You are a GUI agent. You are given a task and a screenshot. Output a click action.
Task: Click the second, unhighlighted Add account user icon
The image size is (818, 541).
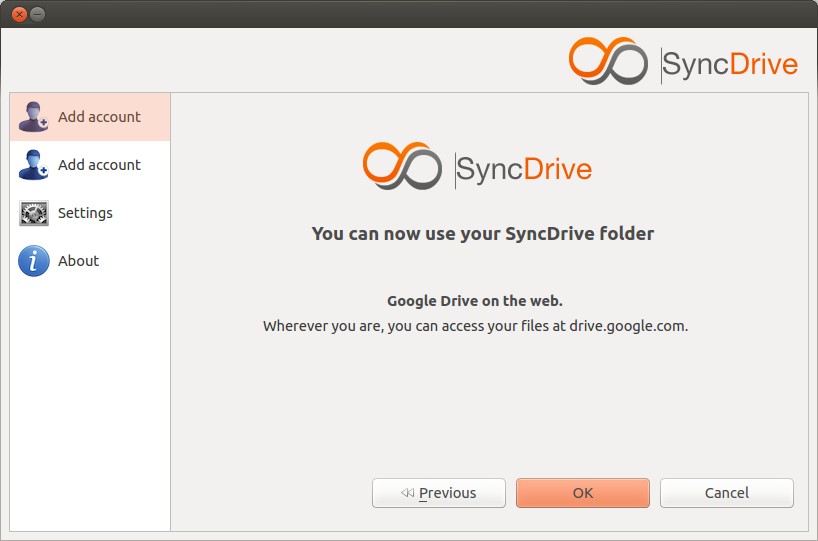pyautogui.click(x=33, y=165)
